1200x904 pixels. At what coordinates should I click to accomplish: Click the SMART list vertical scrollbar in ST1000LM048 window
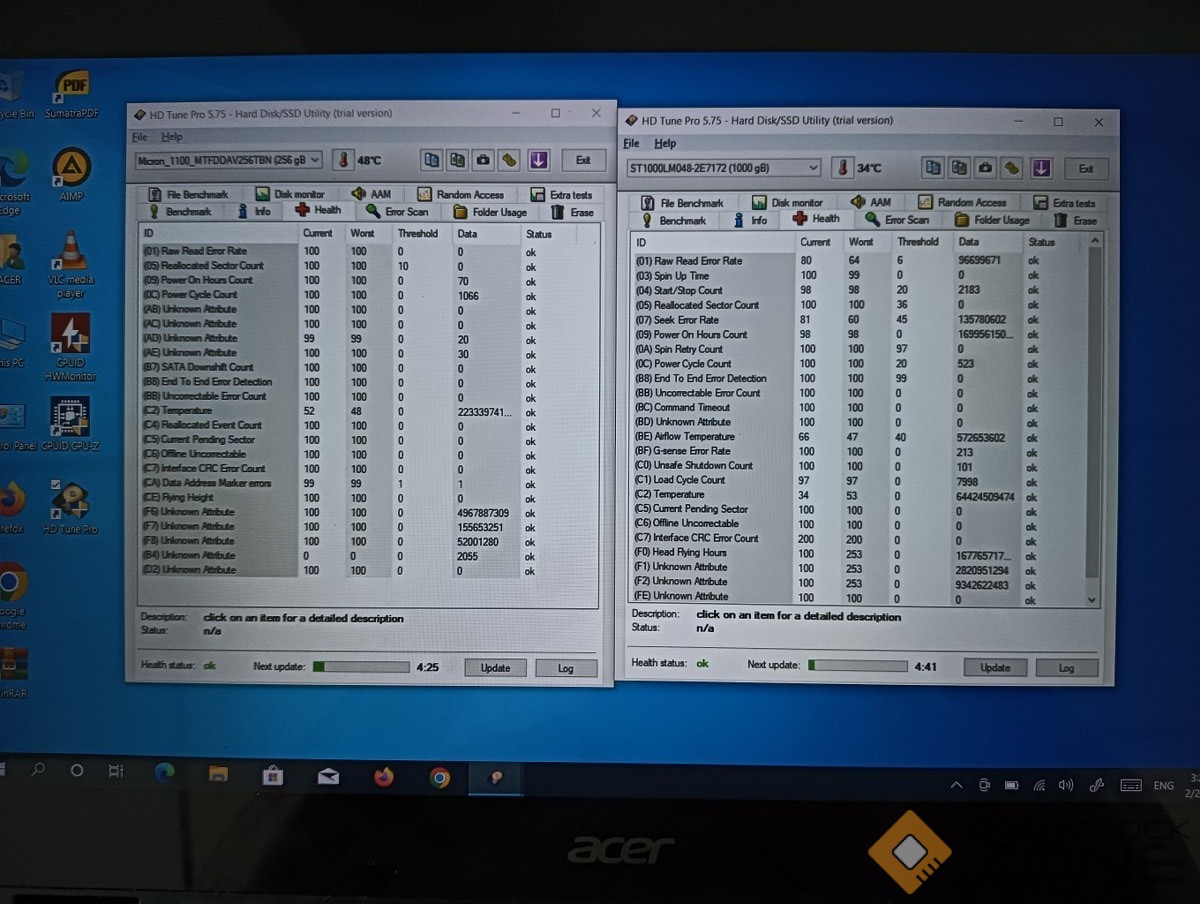tap(1094, 418)
